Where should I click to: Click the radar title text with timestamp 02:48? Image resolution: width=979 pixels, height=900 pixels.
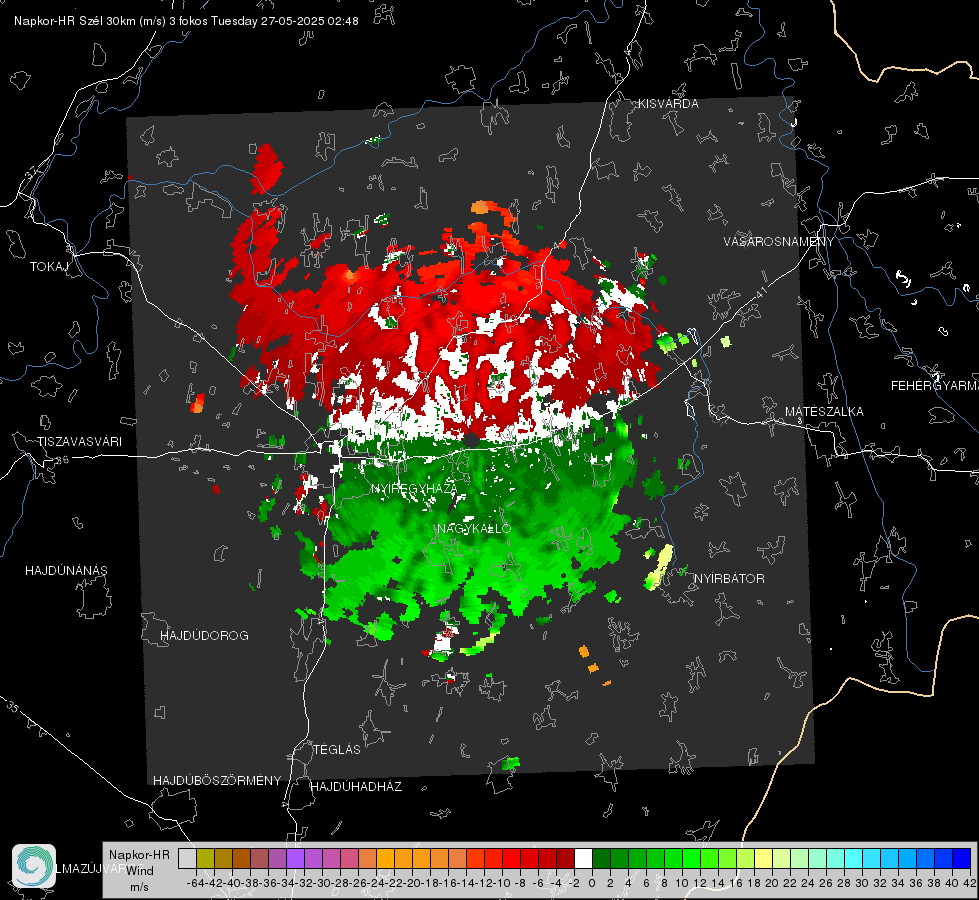[x=186, y=21]
